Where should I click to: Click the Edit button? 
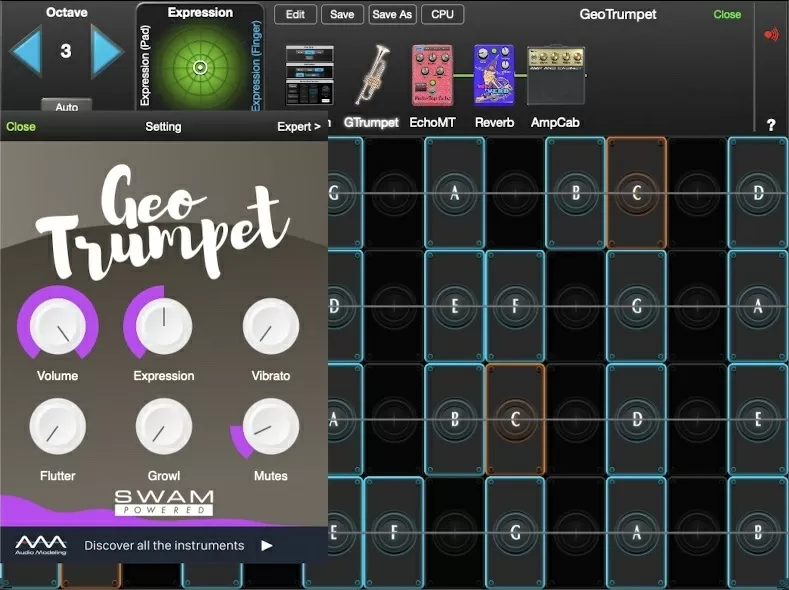point(295,15)
